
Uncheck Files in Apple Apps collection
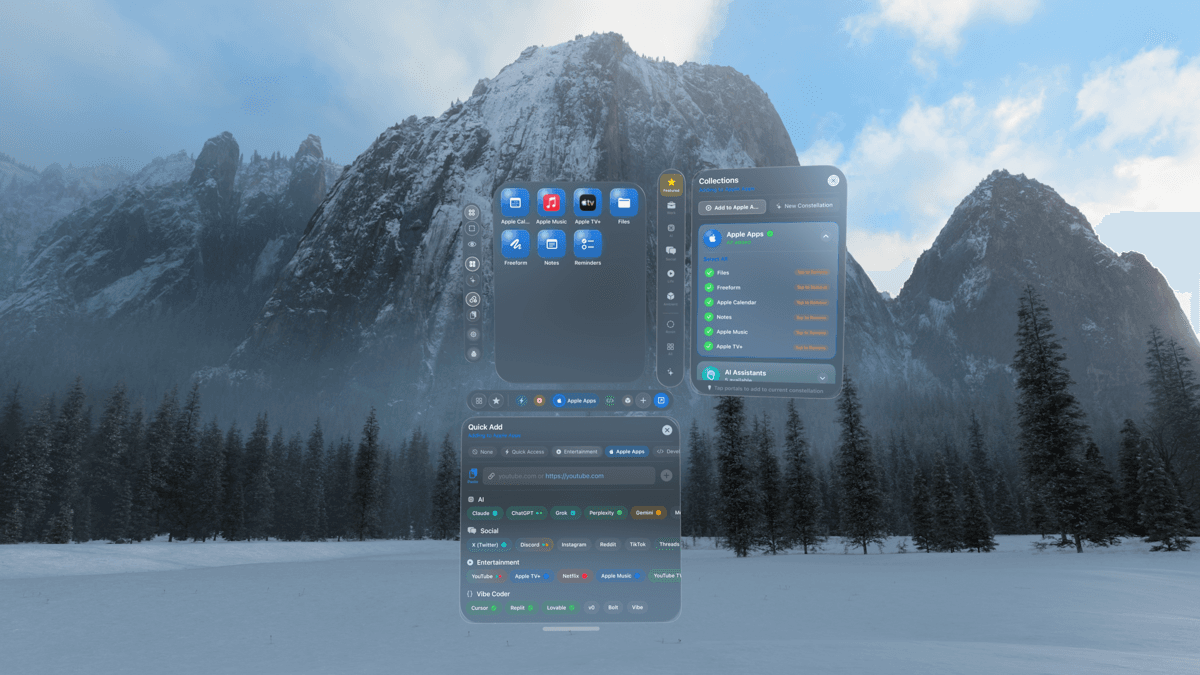(709, 272)
